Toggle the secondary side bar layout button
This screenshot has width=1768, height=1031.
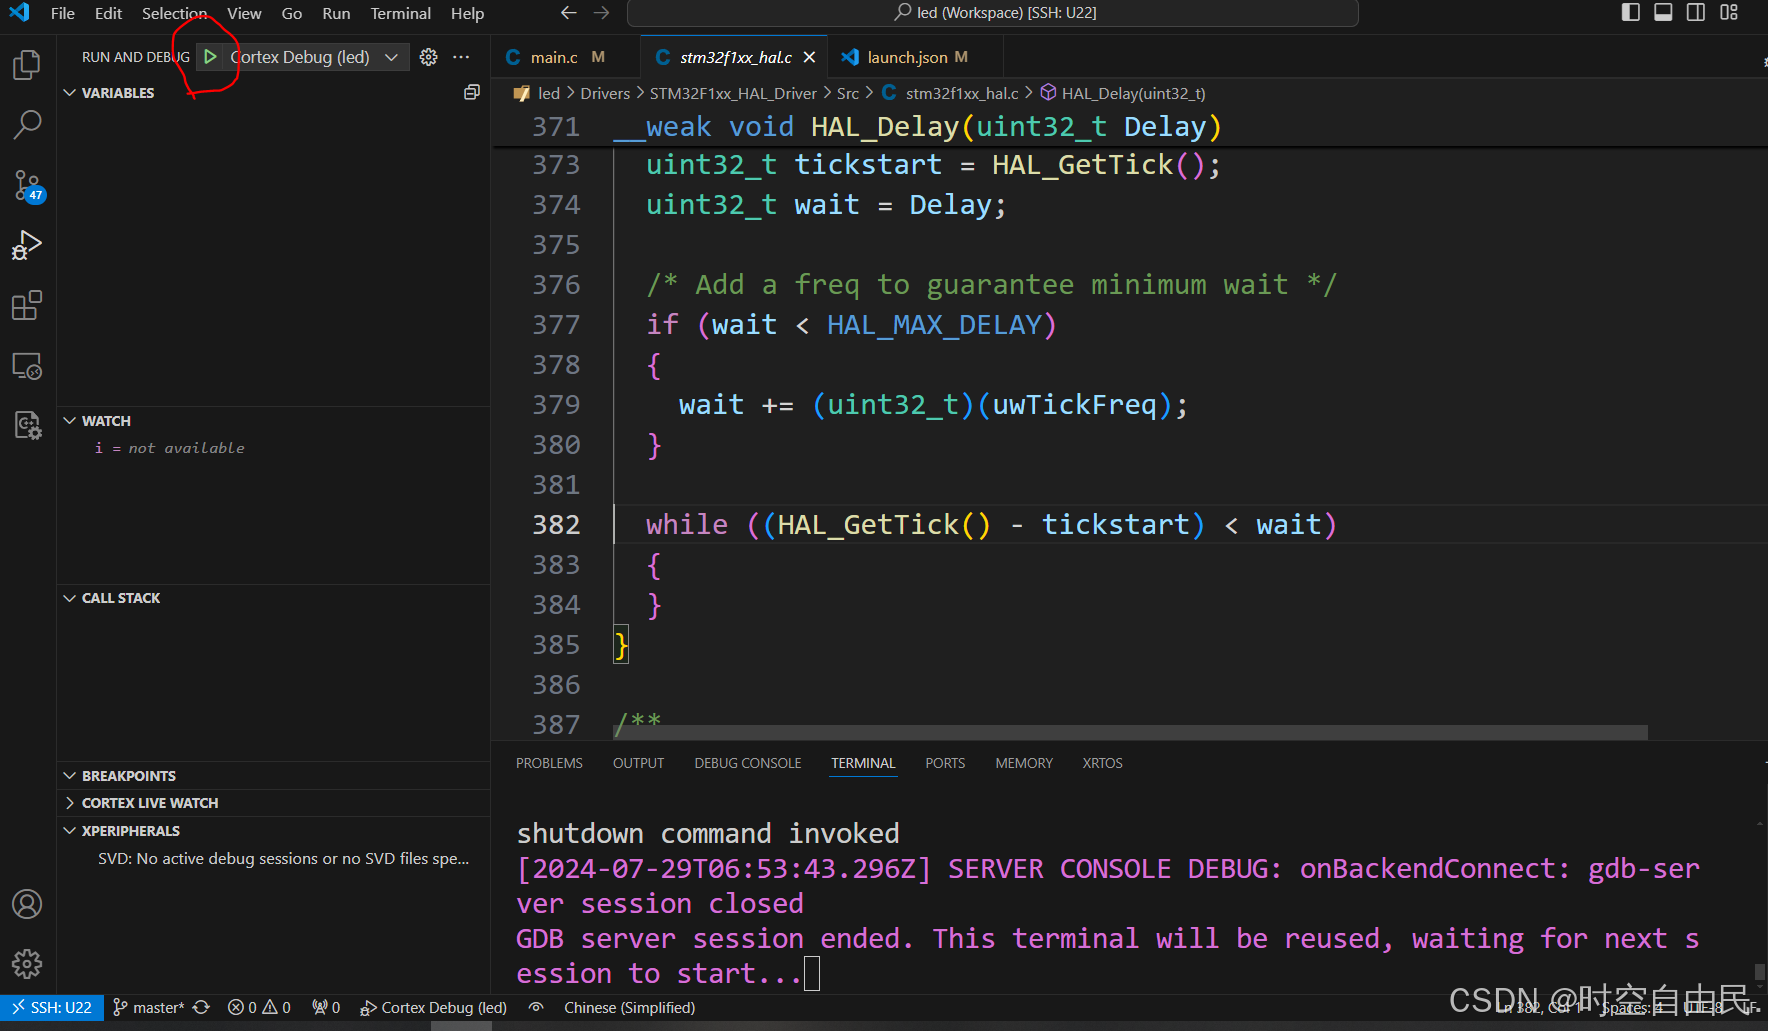pos(1696,13)
